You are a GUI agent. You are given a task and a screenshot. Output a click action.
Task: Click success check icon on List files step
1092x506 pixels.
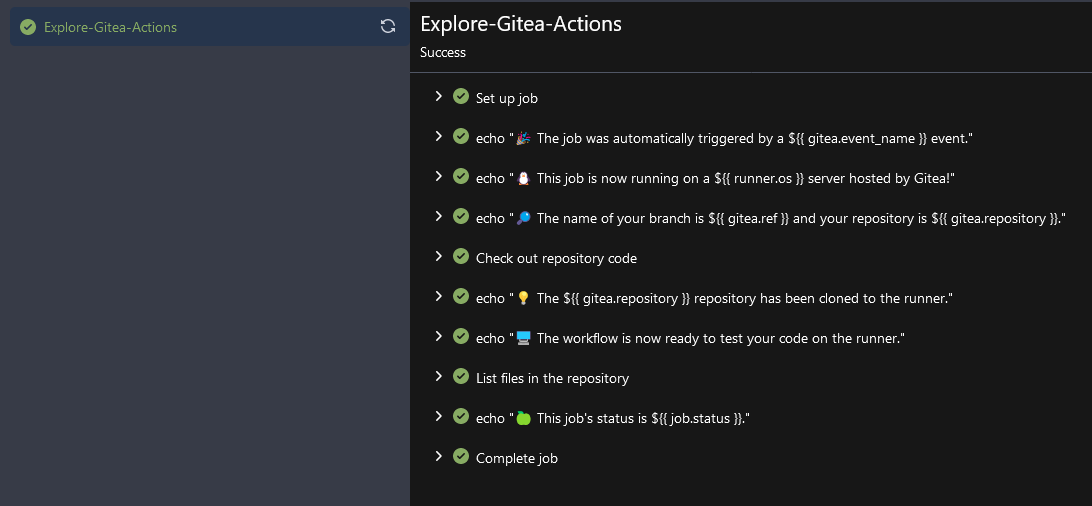point(460,377)
